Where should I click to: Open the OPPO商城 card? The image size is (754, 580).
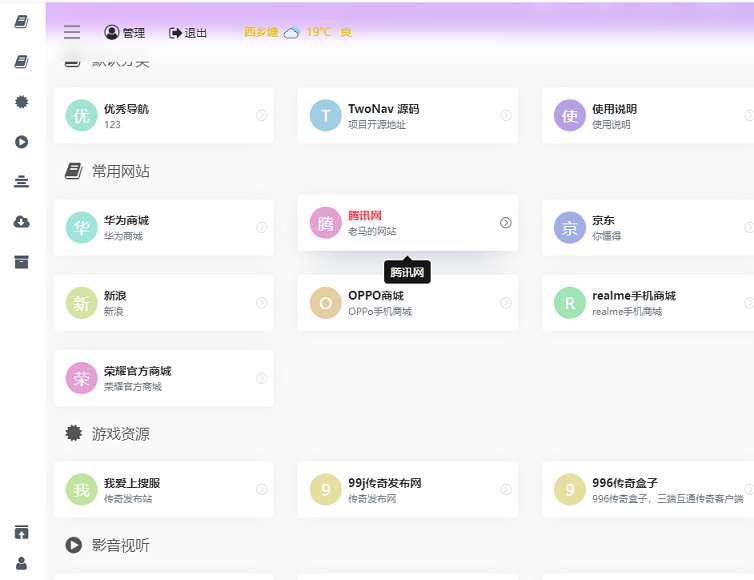[408, 303]
